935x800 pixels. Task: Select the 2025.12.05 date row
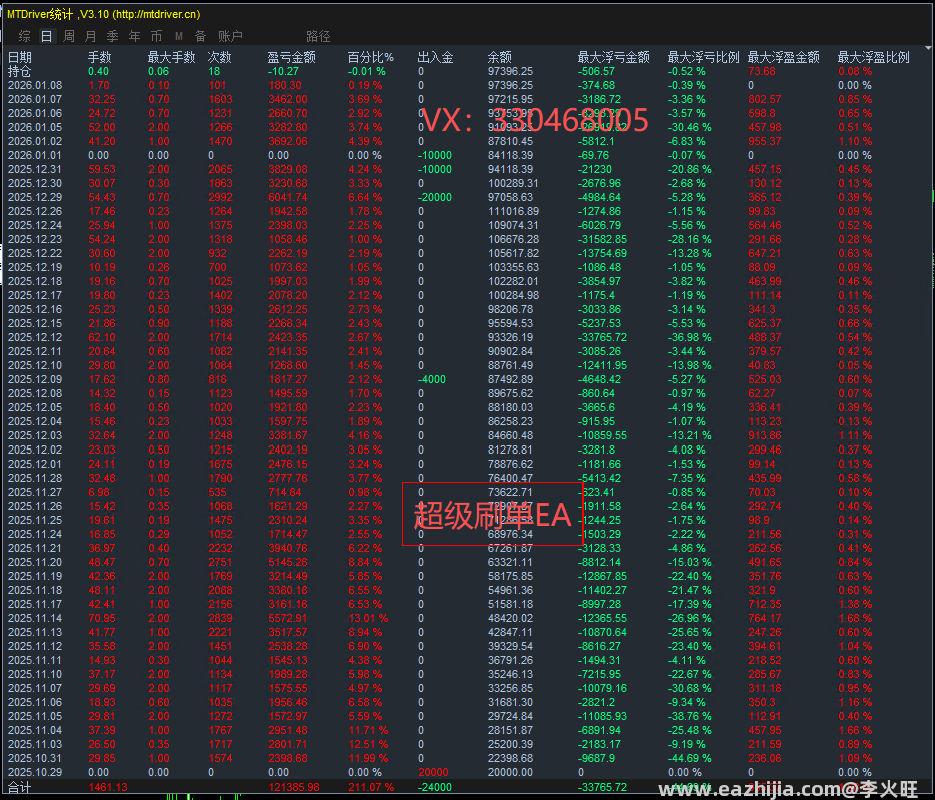tap(35, 408)
